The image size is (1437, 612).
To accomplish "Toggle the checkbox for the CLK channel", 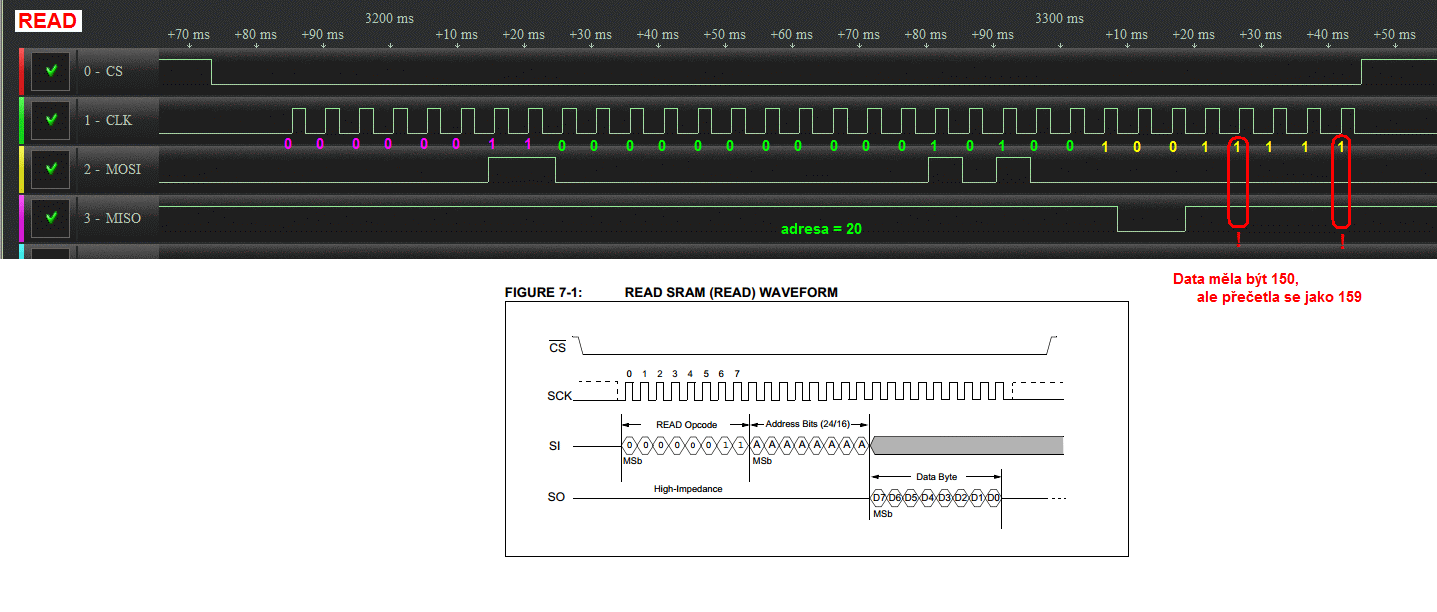I will (50, 120).
